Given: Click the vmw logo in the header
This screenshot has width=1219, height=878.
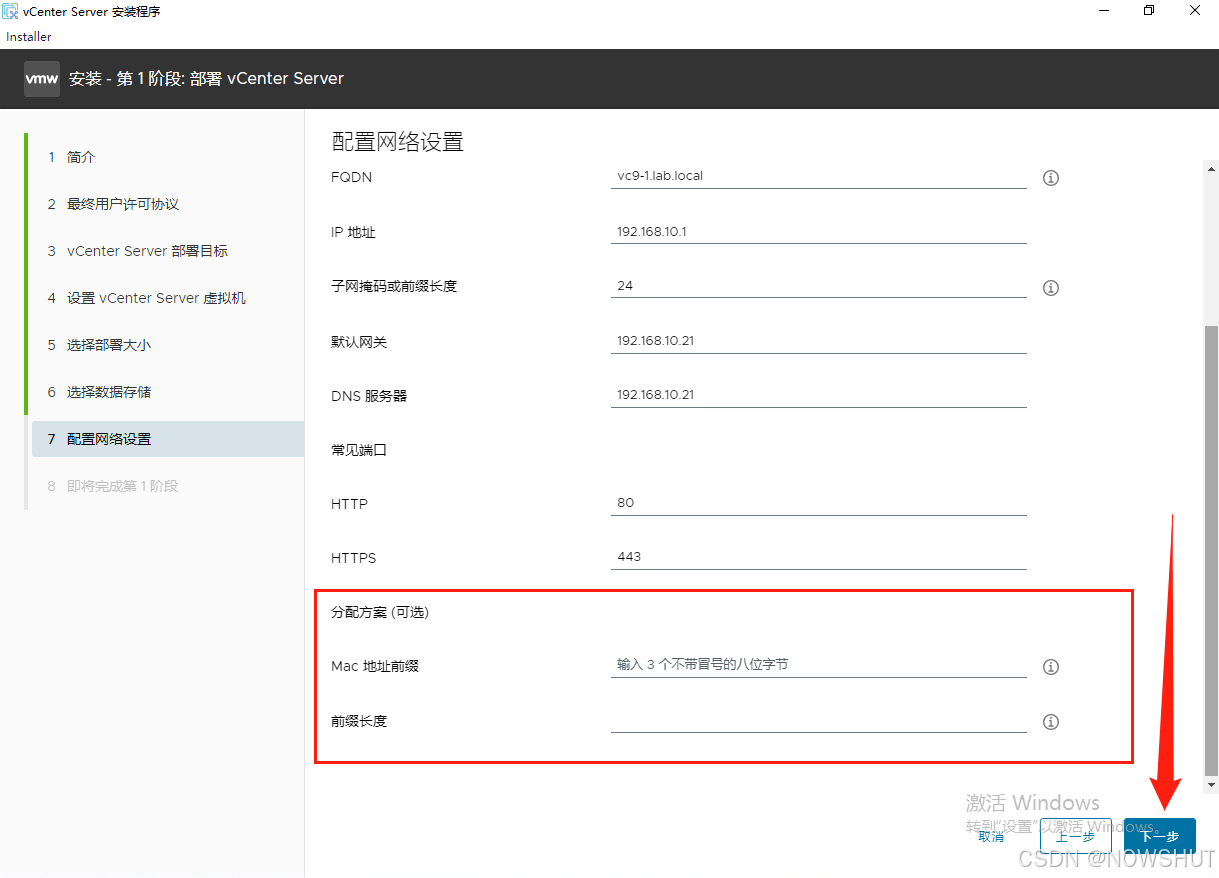Looking at the screenshot, I should coord(42,78).
